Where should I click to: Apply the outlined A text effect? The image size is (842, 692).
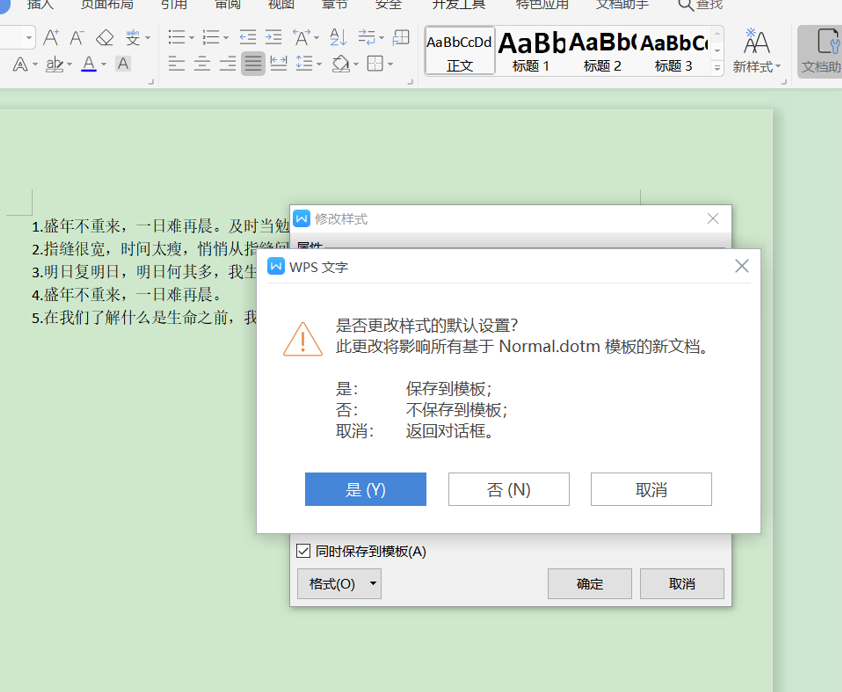tap(20, 64)
